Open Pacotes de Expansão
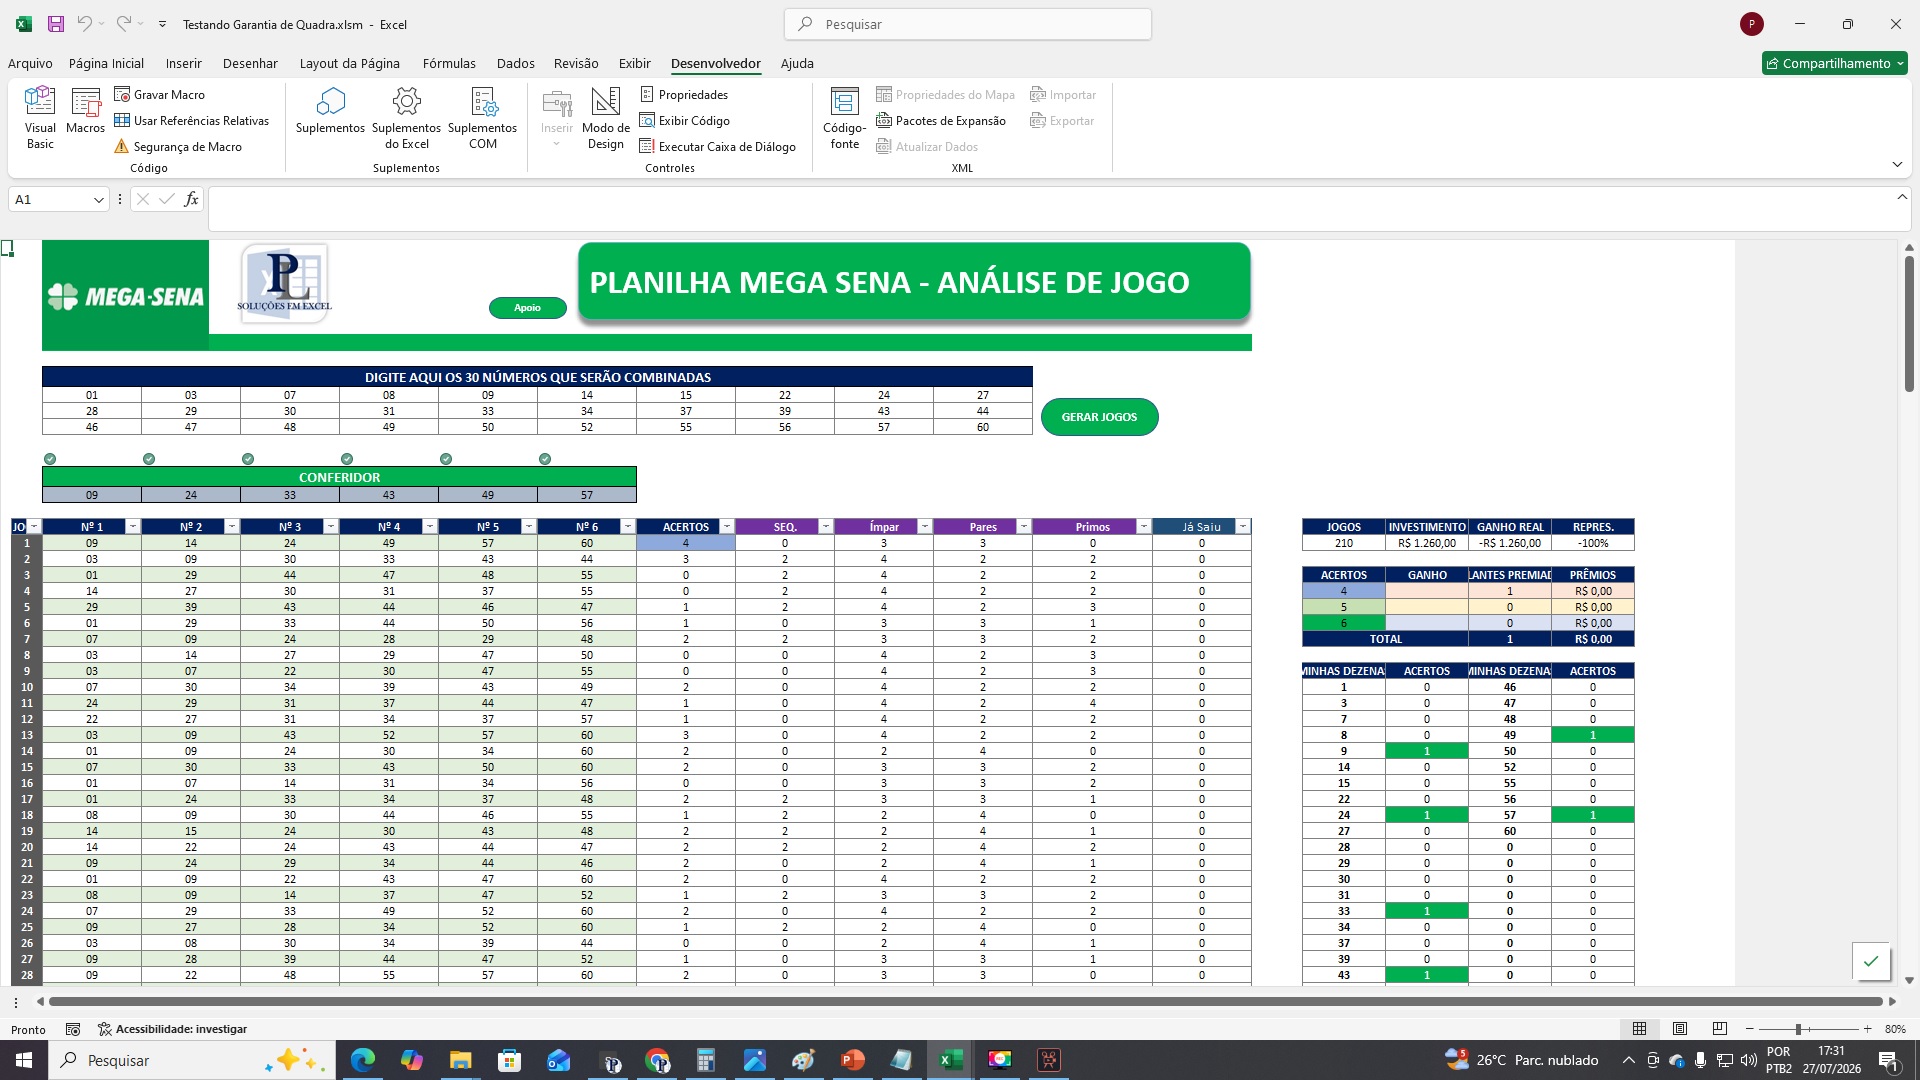 (941, 120)
